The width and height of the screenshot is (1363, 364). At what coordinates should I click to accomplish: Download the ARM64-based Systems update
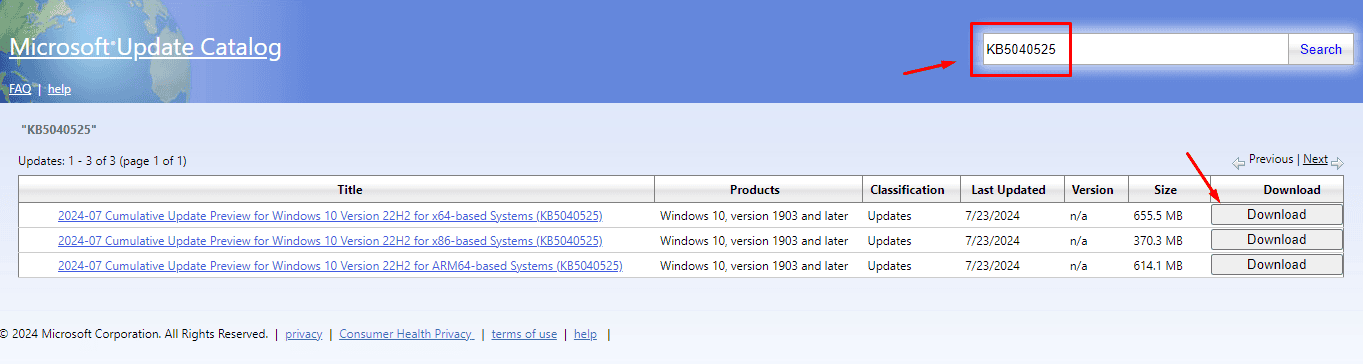point(1276,265)
